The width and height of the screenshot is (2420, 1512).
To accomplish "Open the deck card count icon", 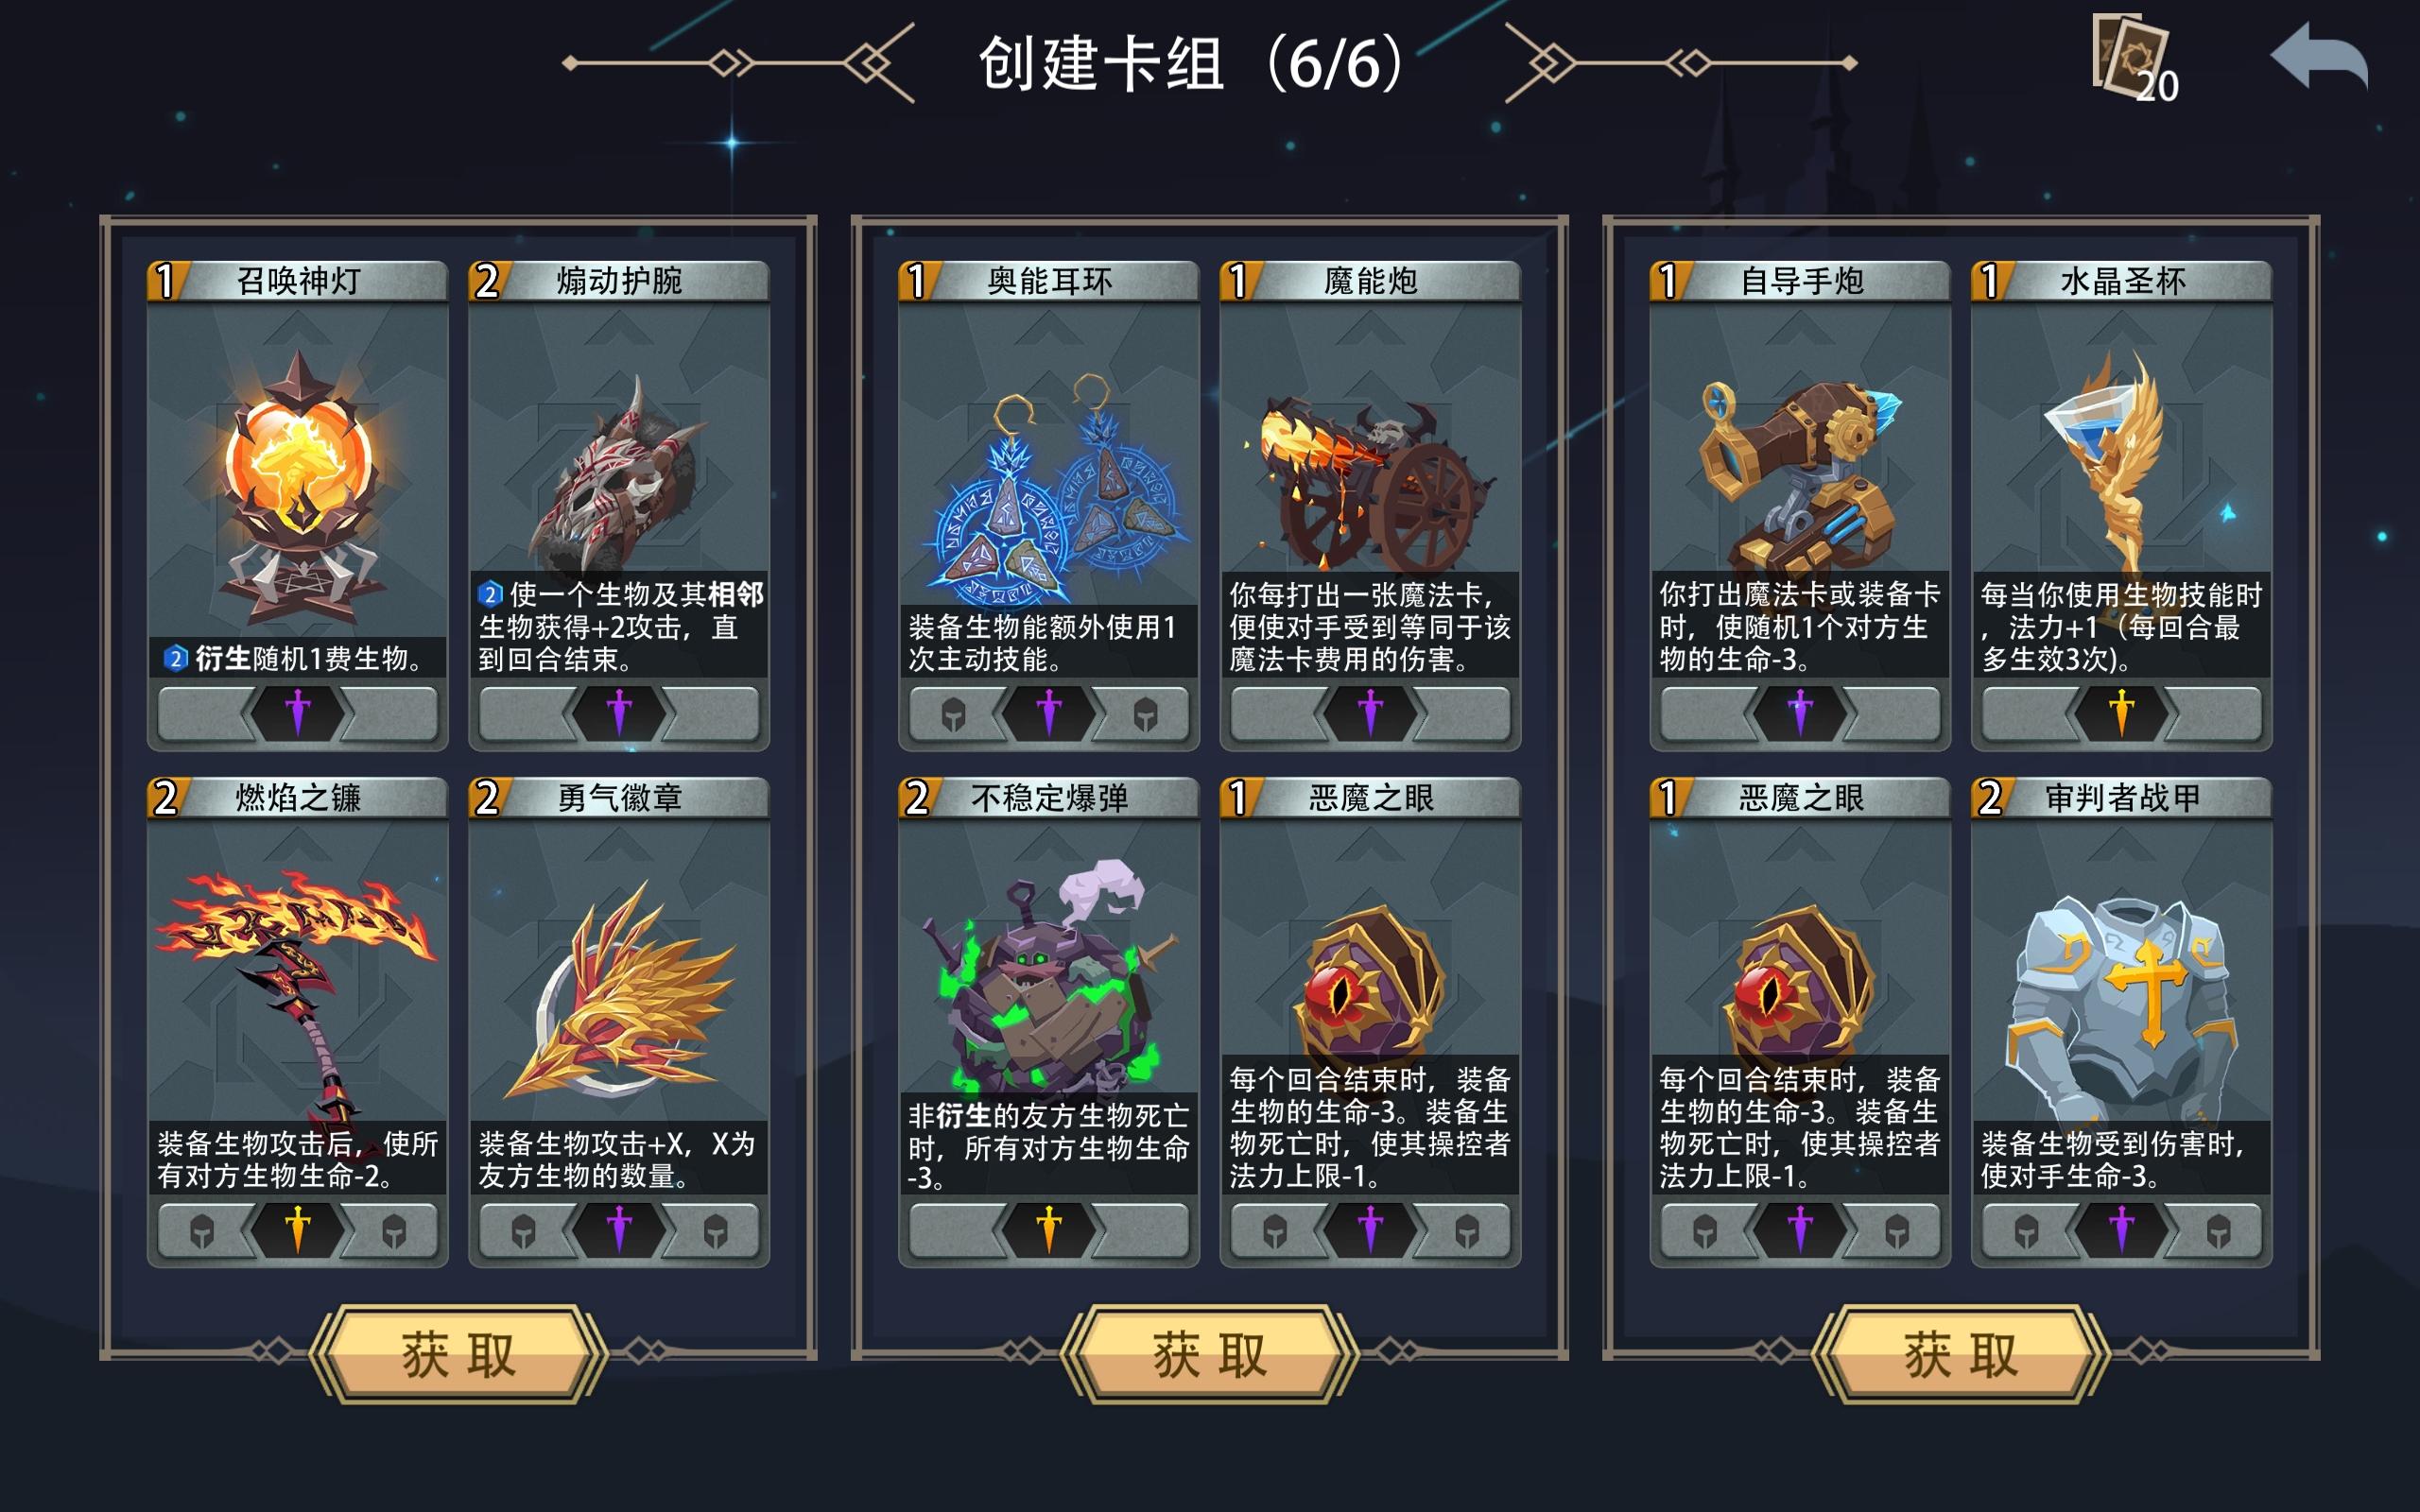I will (x=2134, y=58).
